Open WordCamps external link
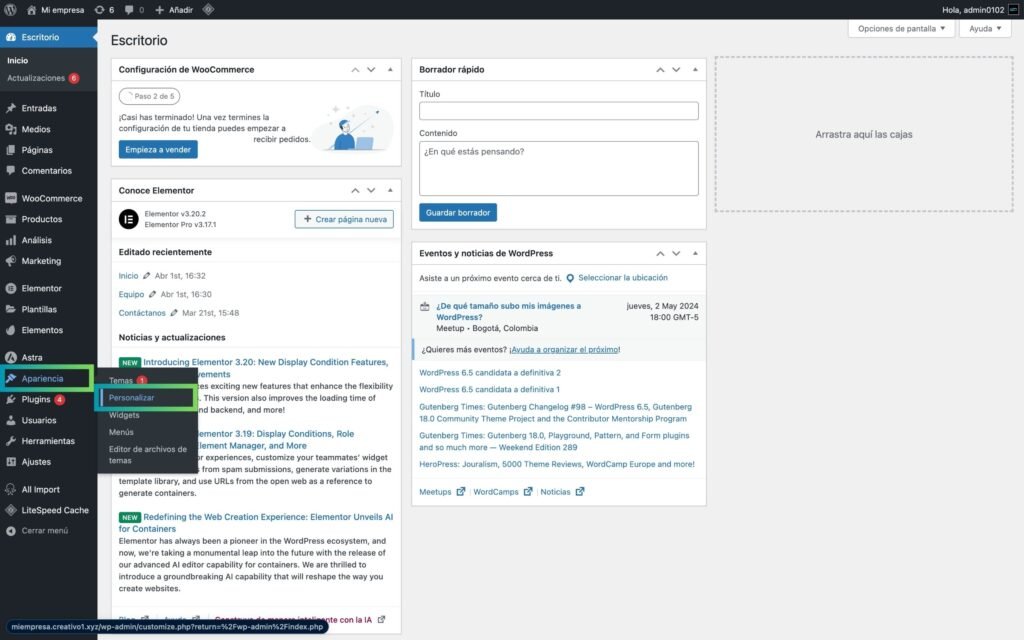Viewport: 1024px width, 640px height. [503, 492]
